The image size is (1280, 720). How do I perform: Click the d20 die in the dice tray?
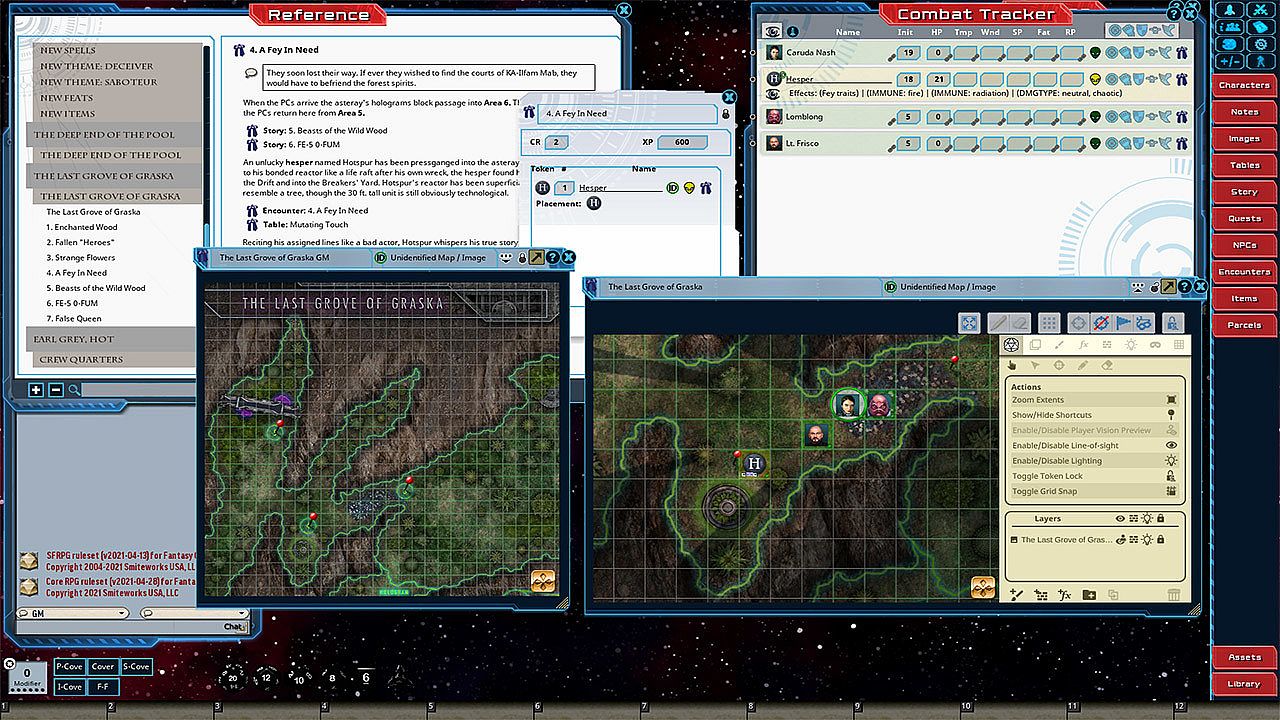(x=232, y=677)
